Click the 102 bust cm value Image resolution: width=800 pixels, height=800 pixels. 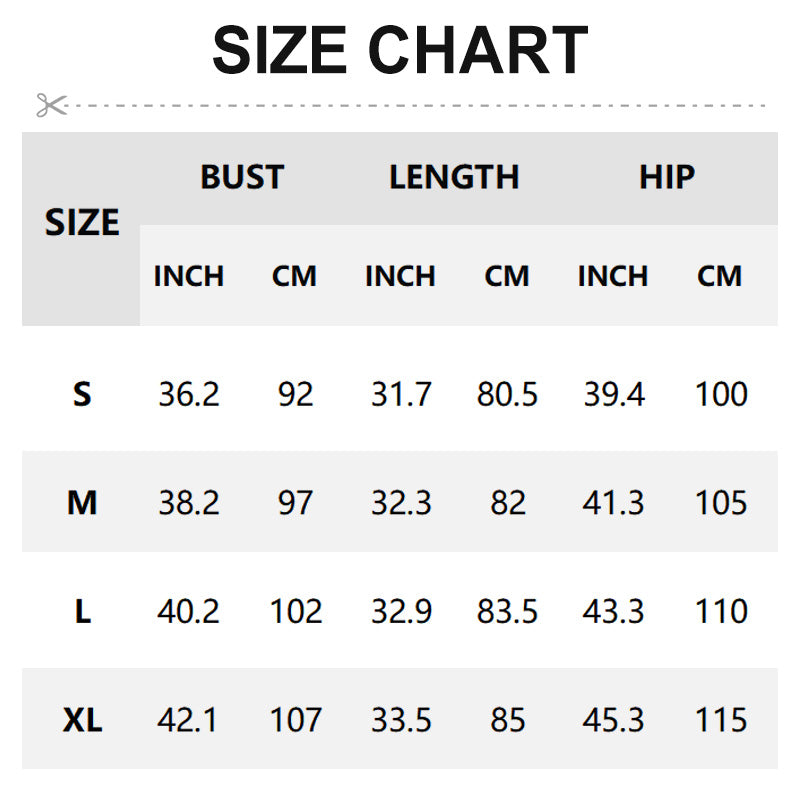(x=296, y=611)
